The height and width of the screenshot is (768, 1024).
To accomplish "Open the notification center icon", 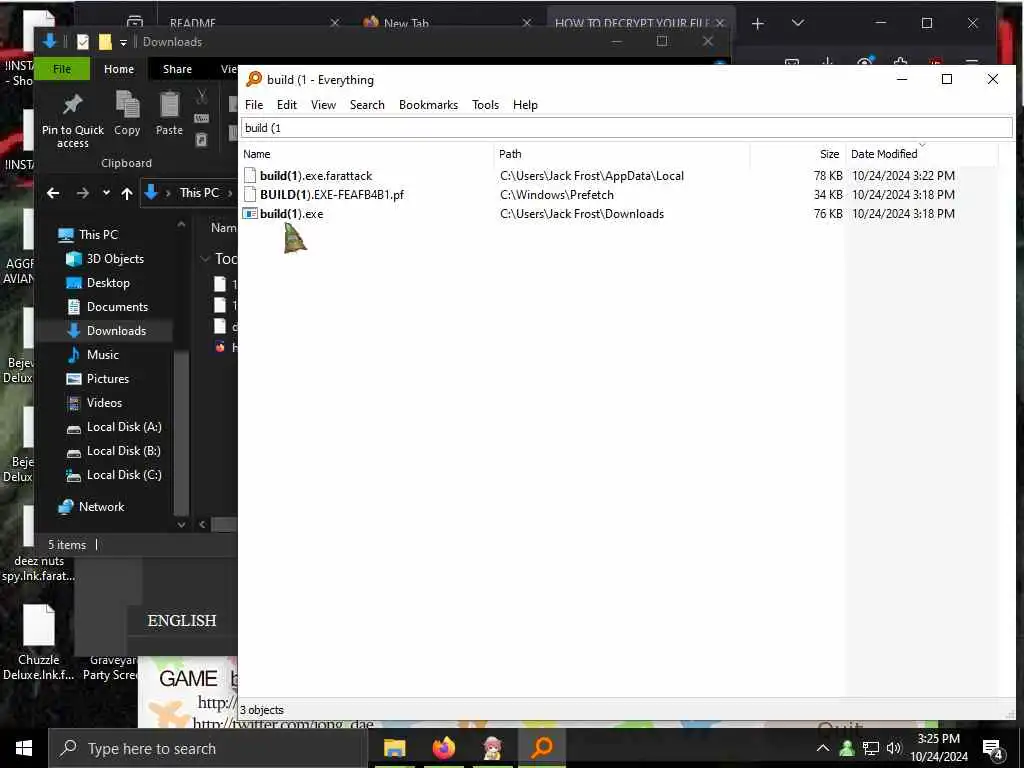I will [993, 750].
